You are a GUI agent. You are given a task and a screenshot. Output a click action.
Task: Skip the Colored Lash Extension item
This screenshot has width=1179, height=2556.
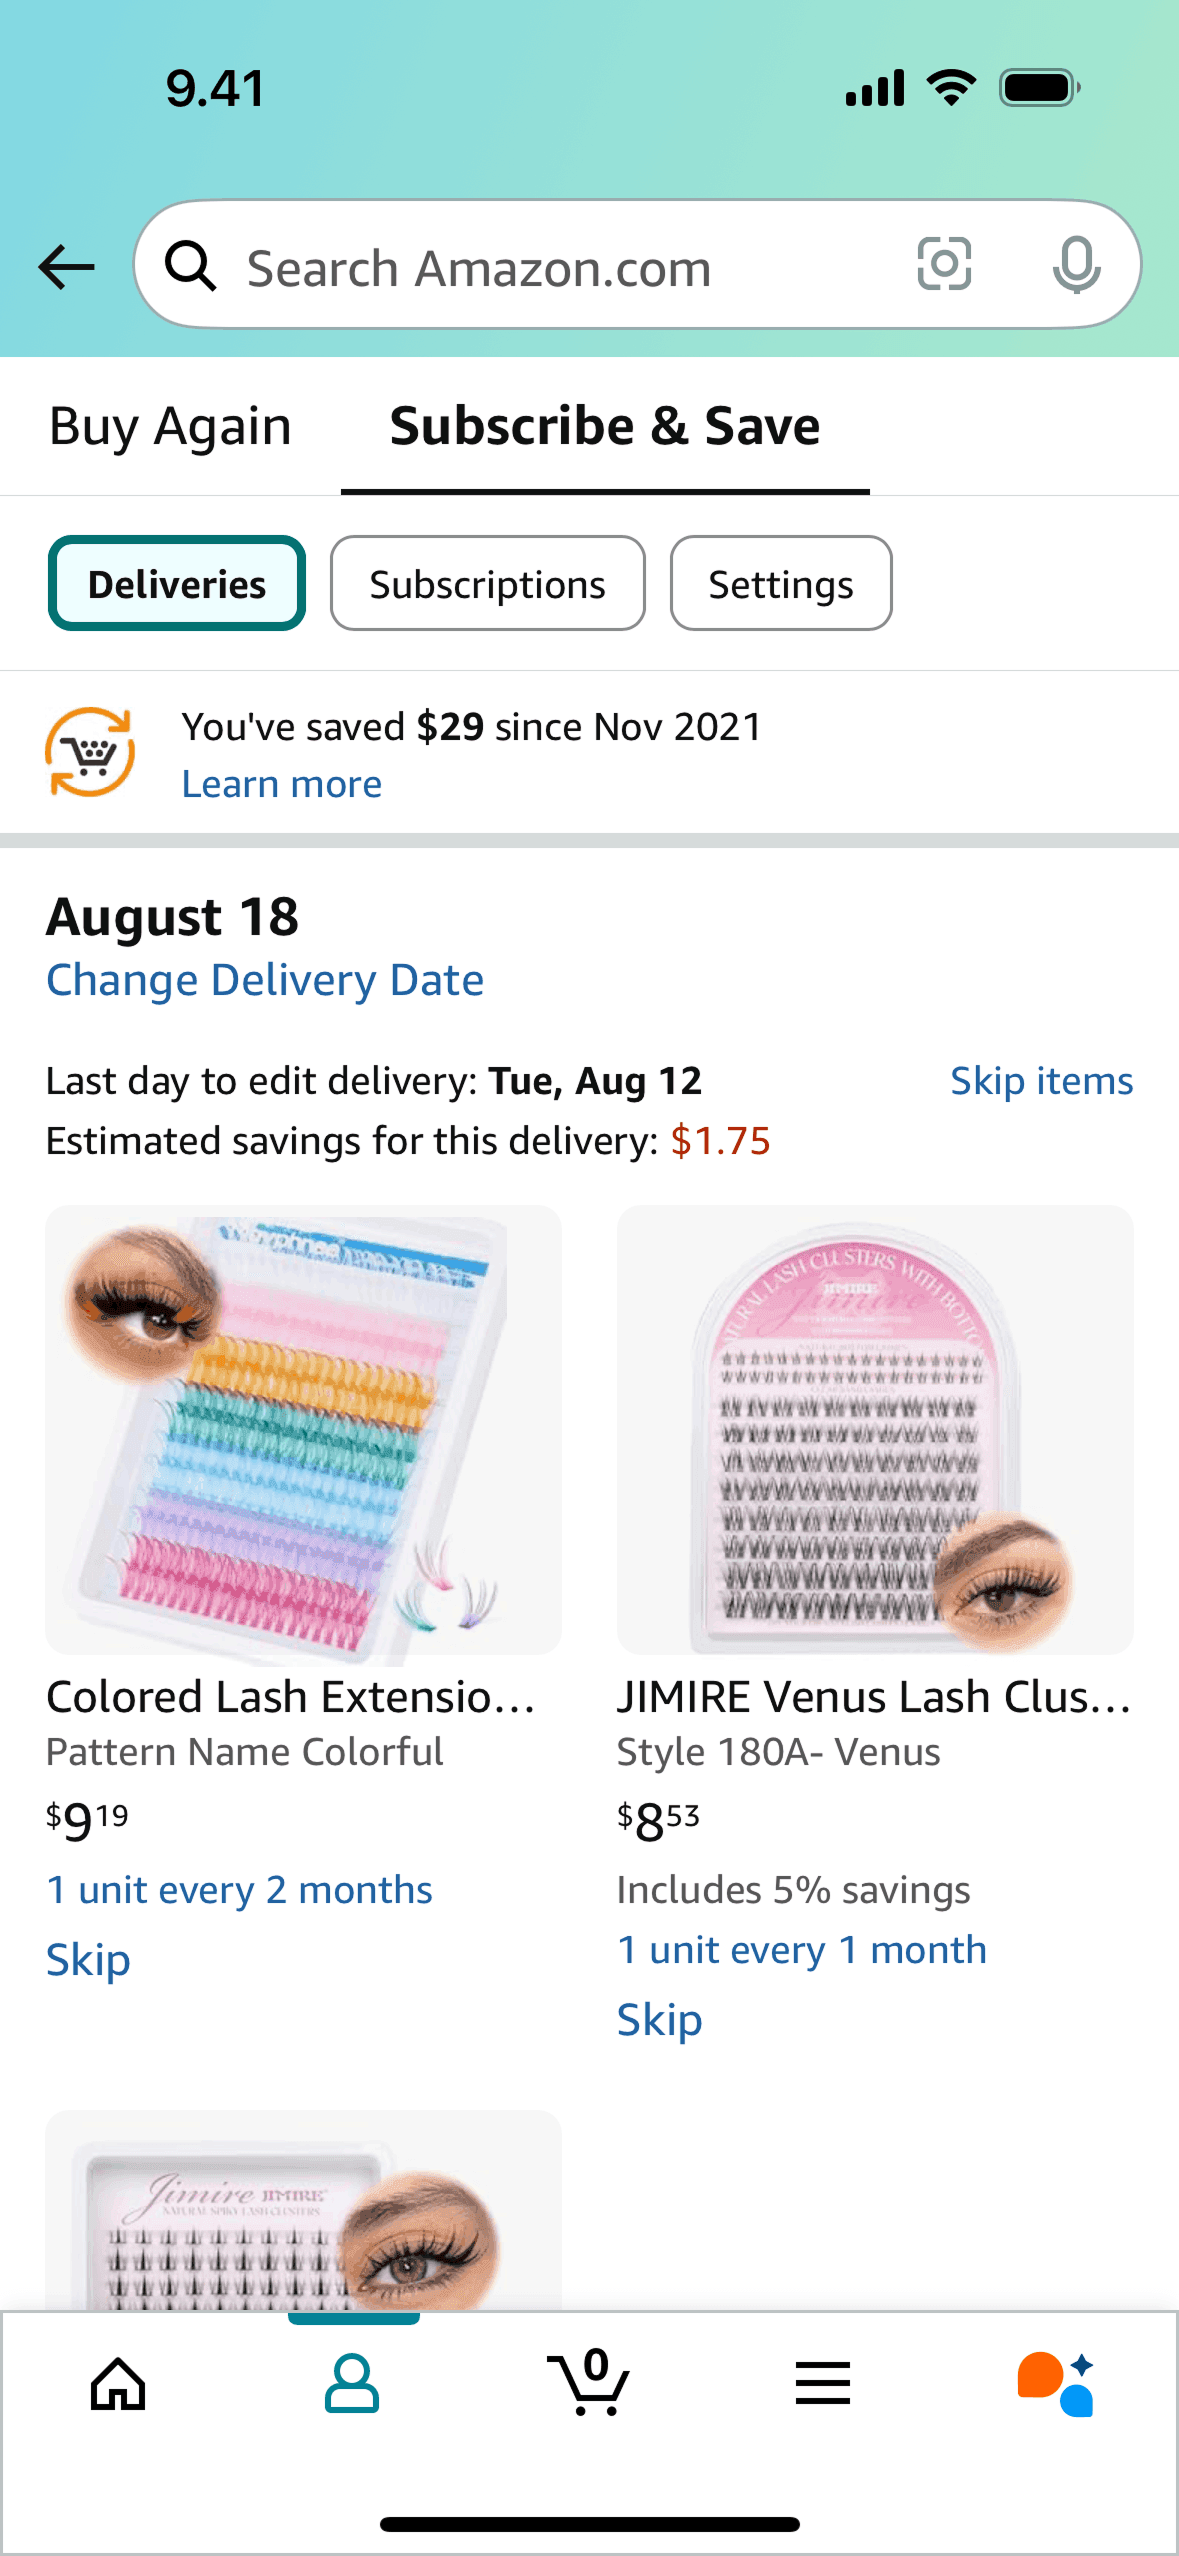tap(88, 1958)
